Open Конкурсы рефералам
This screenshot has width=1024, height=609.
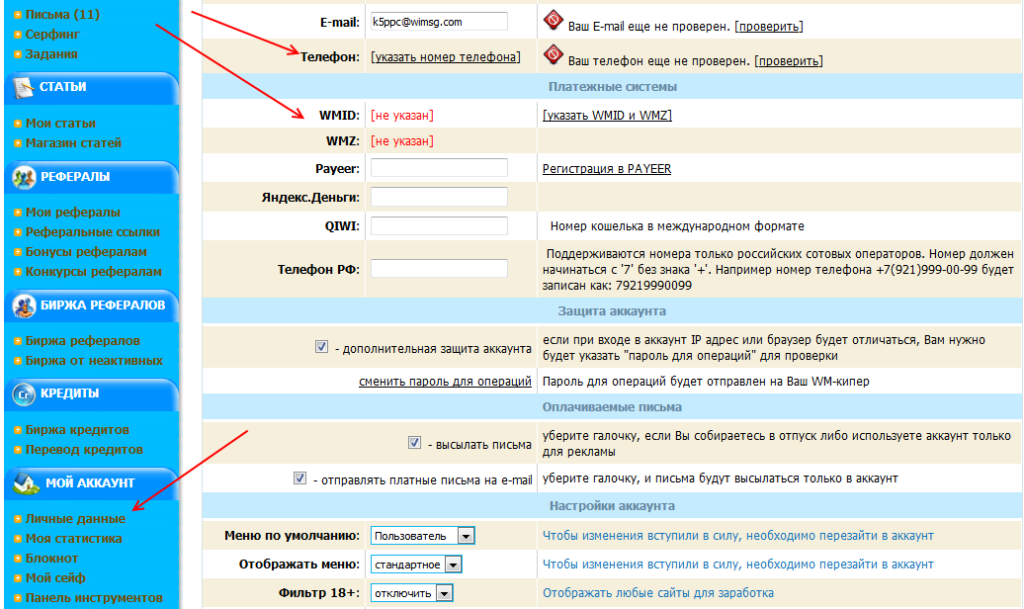coord(93,272)
